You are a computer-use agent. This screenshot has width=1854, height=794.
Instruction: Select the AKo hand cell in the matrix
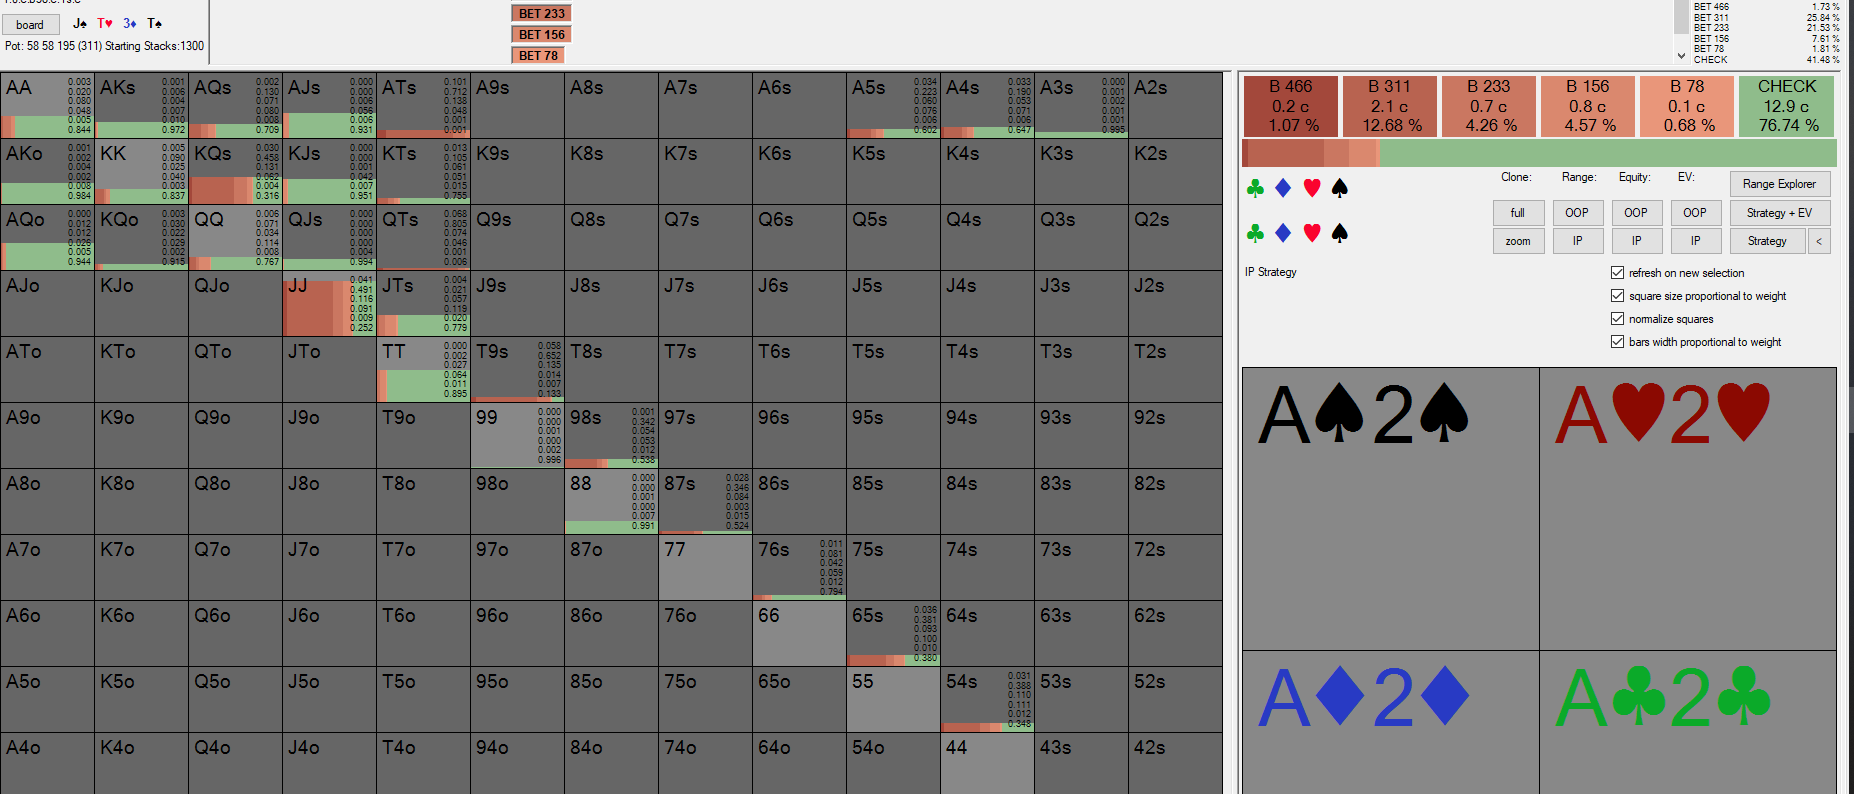(x=47, y=171)
